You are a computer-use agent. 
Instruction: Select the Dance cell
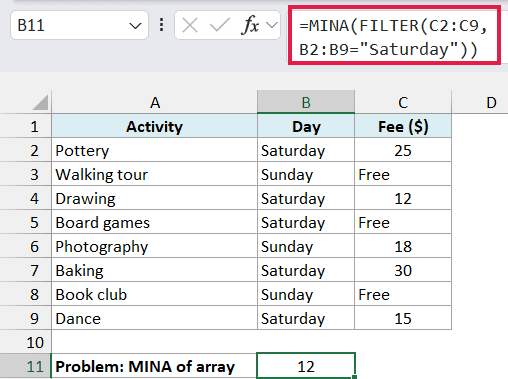click(x=155, y=318)
